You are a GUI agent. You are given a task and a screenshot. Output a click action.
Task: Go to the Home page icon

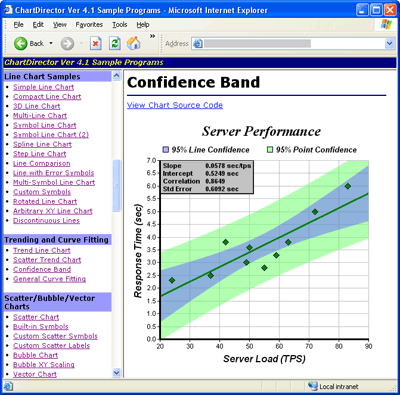pos(134,43)
